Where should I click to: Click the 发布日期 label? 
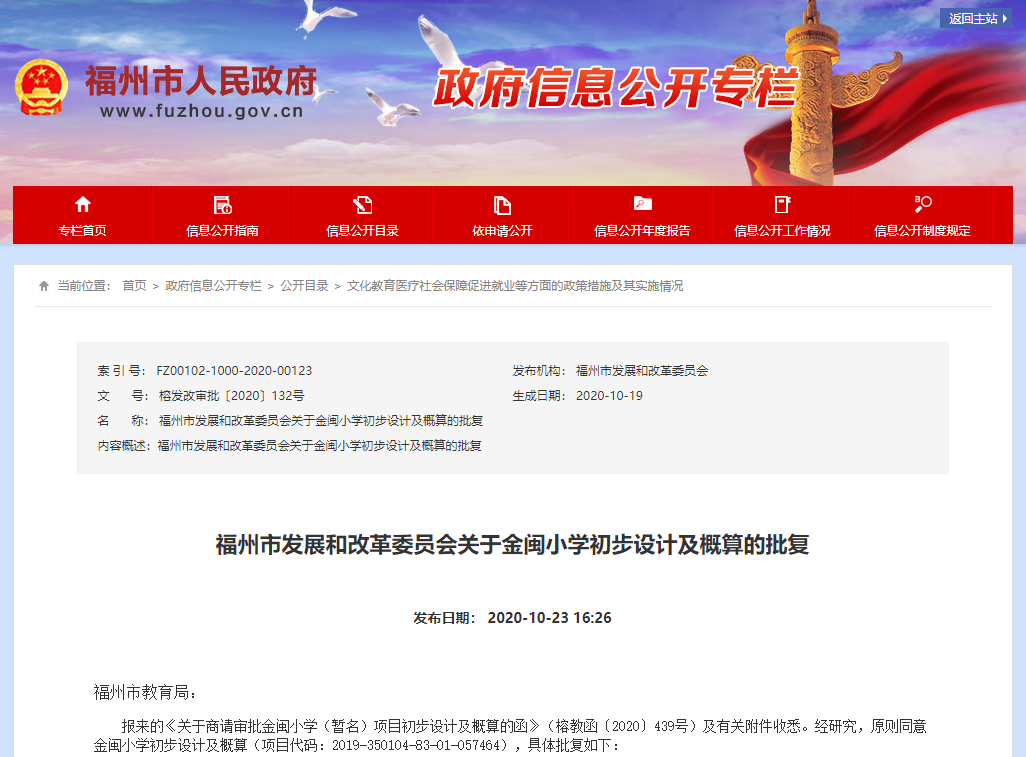click(x=445, y=618)
